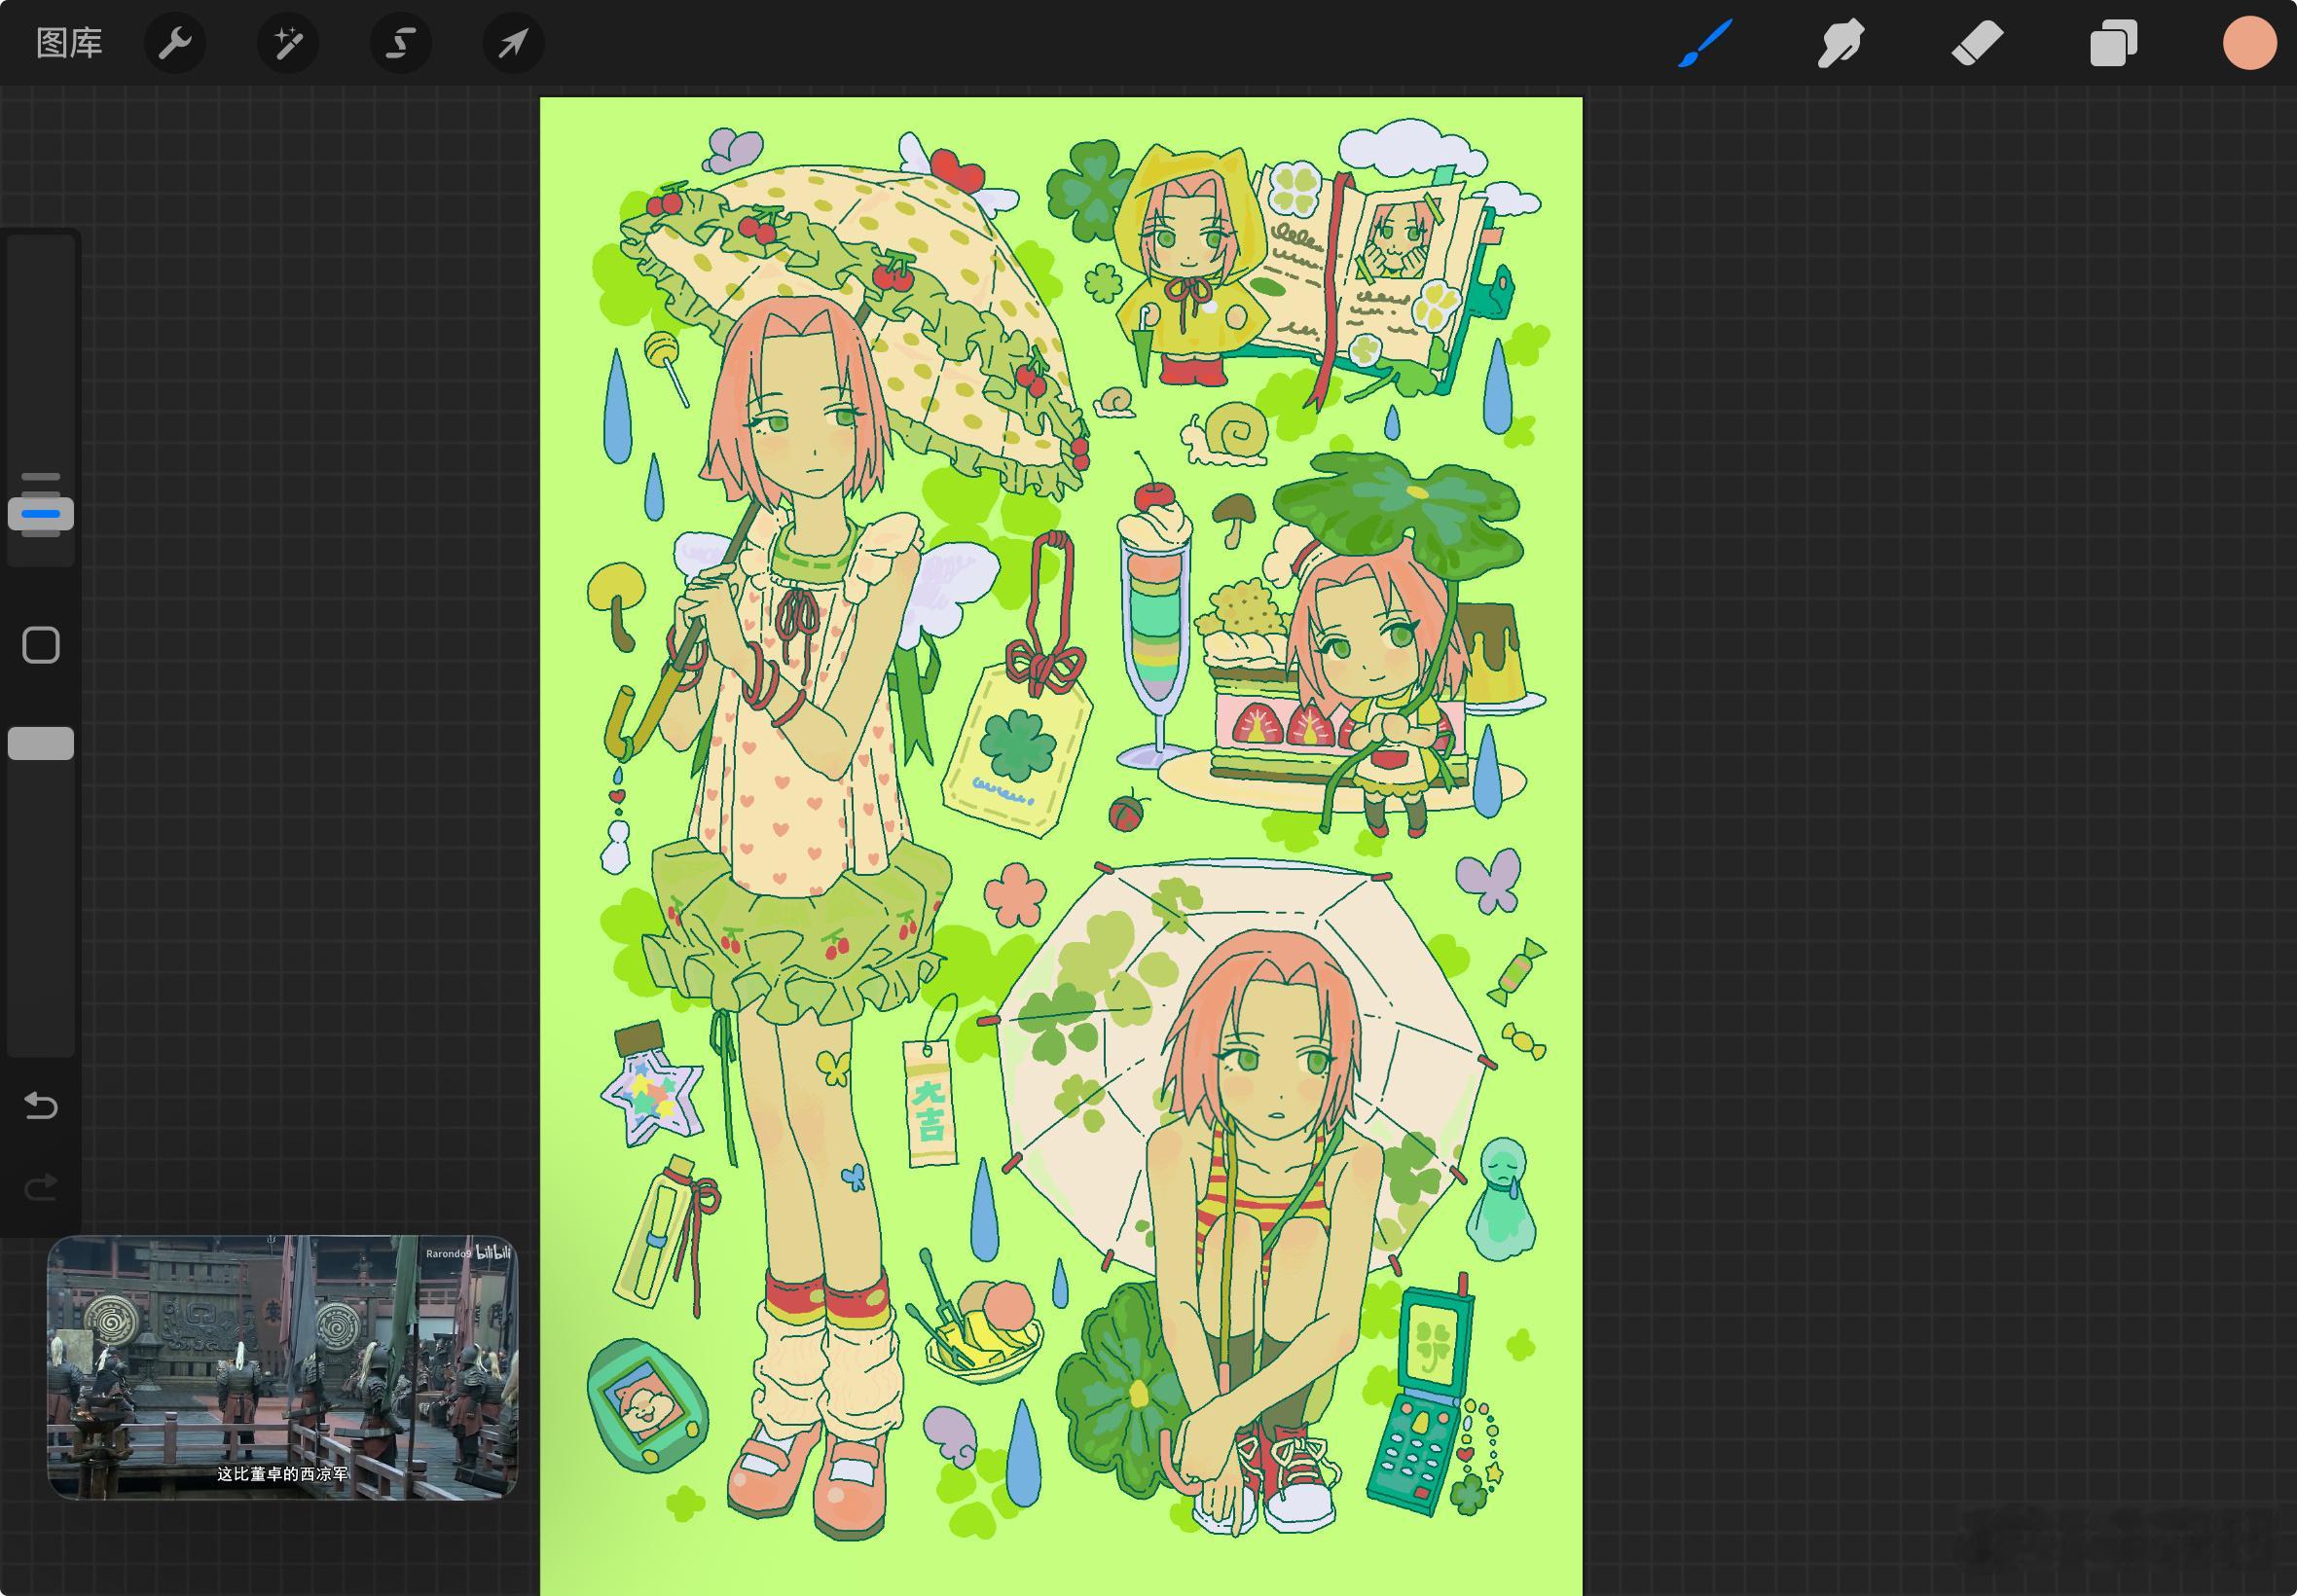This screenshot has height=1596, width=2297.
Task: Open the Adjustments magic wand menu
Action: click(x=288, y=43)
